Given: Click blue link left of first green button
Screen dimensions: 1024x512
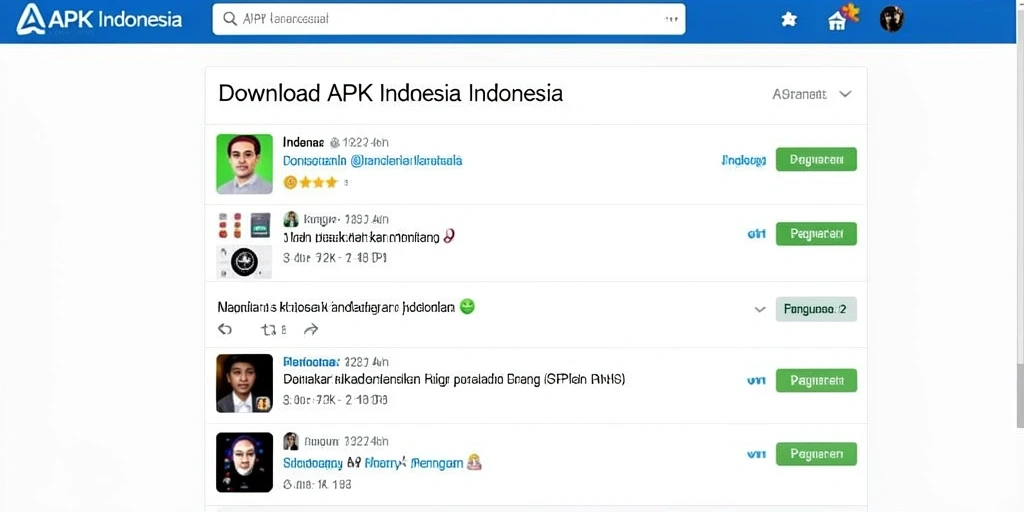Looking at the screenshot, I should click(744, 160).
